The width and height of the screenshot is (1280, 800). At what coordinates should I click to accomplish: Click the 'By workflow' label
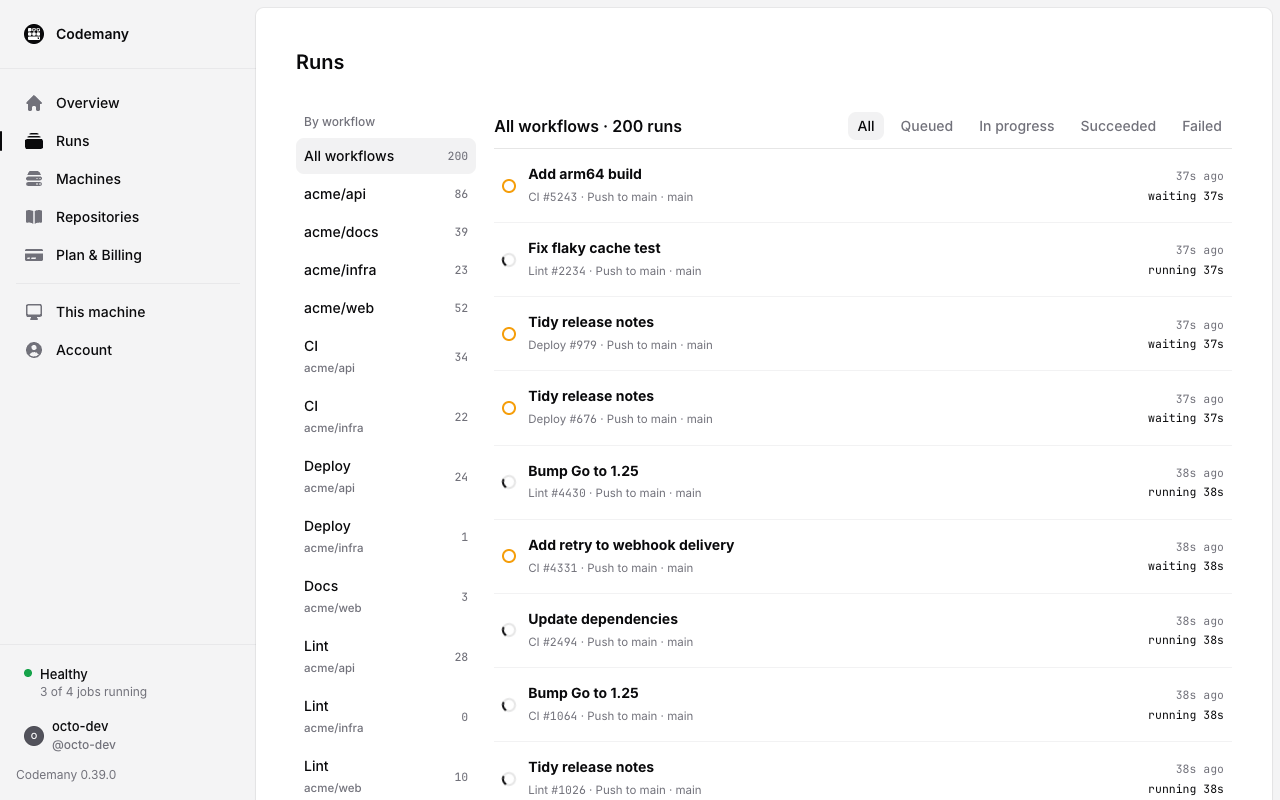click(339, 122)
